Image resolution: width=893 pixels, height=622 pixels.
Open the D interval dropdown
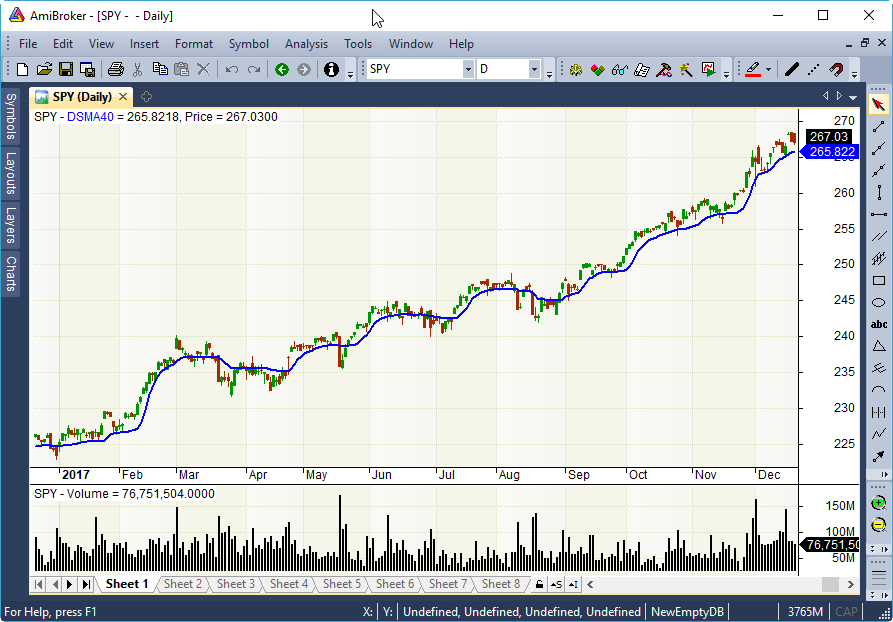pos(534,69)
